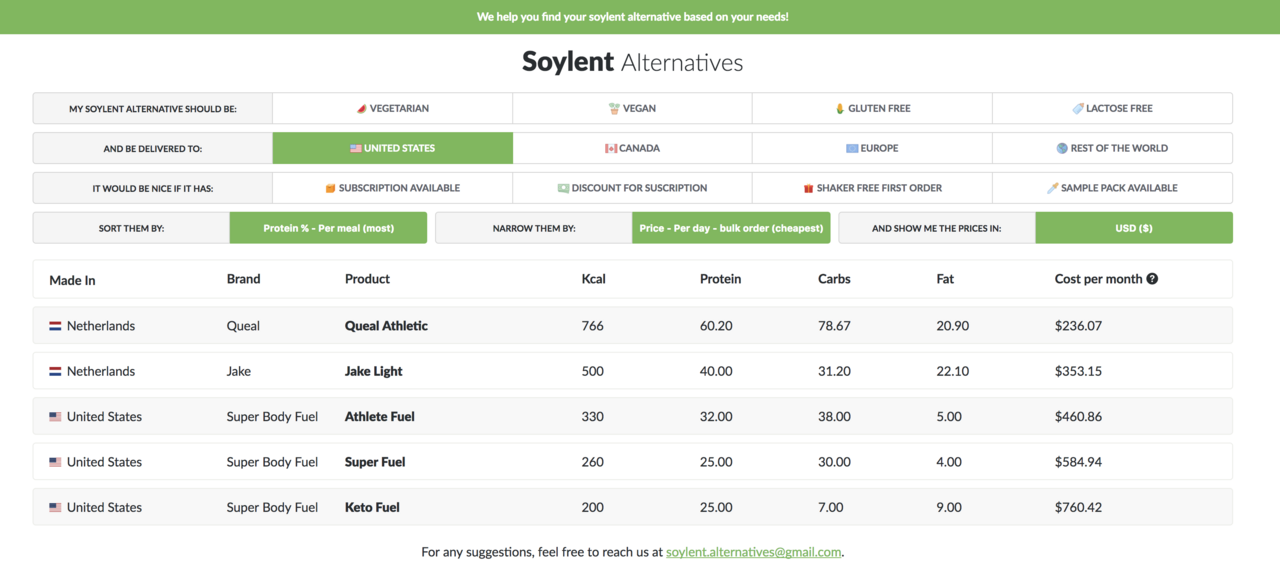Click the US flag in Athlete Fuel row
The image size is (1280, 570).
point(55,417)
